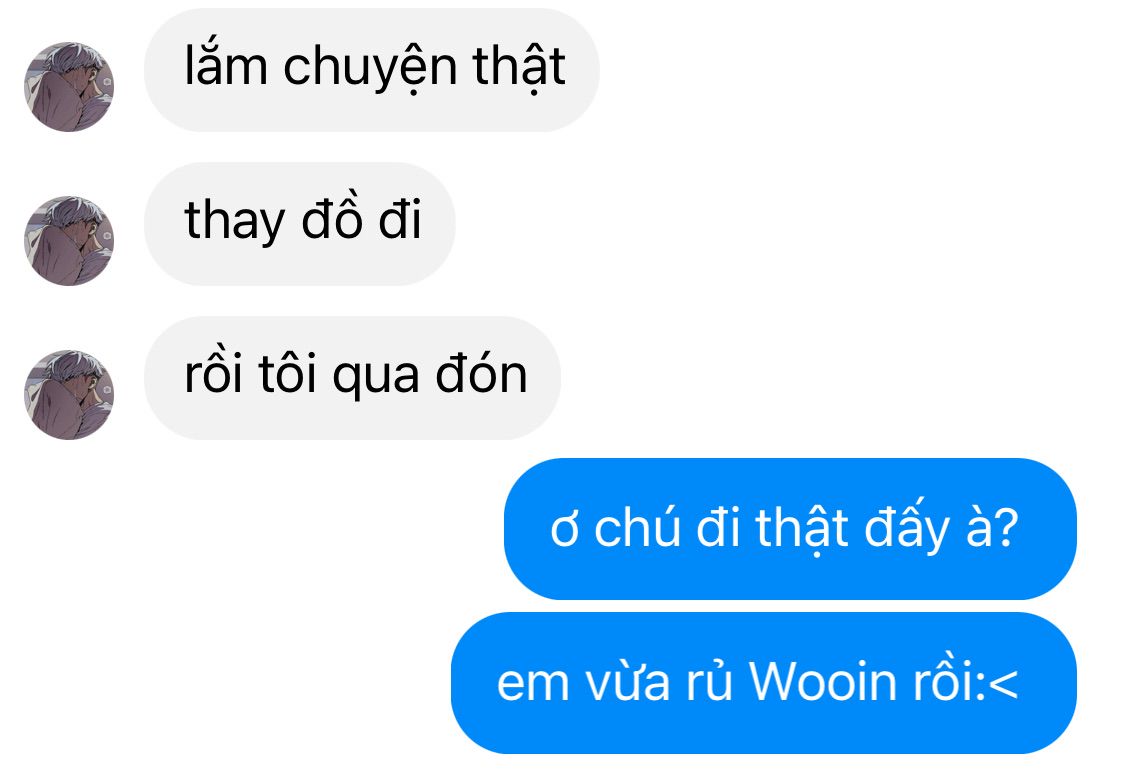The image size is (1125, 769).
Task: Tap the word "đấy" in the blue bubble
Action: (x=906, y=526)
